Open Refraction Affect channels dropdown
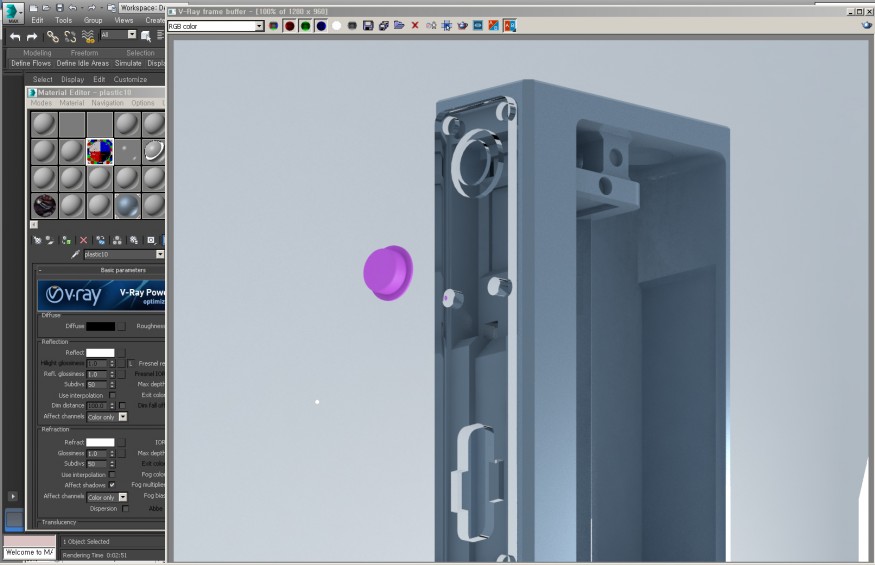The width and height of the screenshot is (875, 565). point(123,497)
